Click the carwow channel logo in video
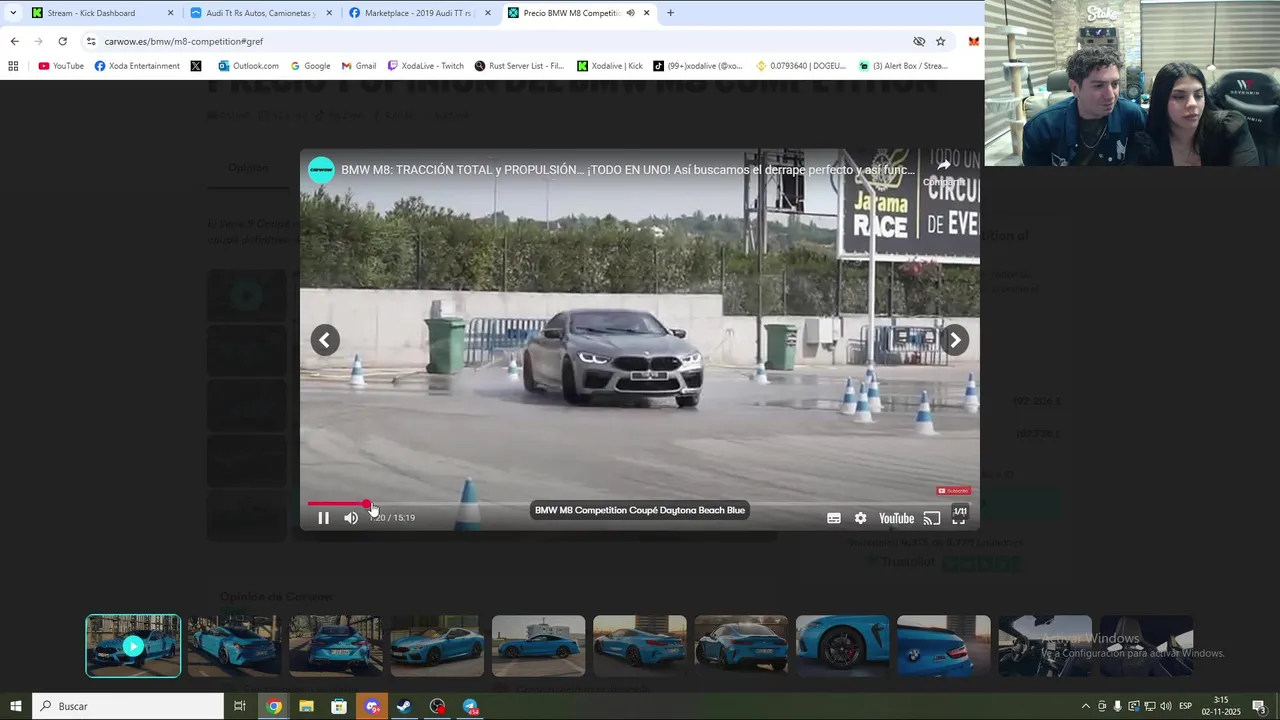1280x720 pixels. (x=321, y=170)
